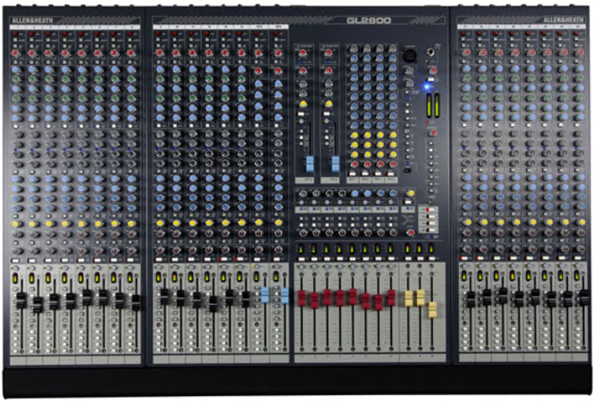Click the red gain knob on the left panel's first channel
The image size is (600, 402).
click(x=15, y=52)
